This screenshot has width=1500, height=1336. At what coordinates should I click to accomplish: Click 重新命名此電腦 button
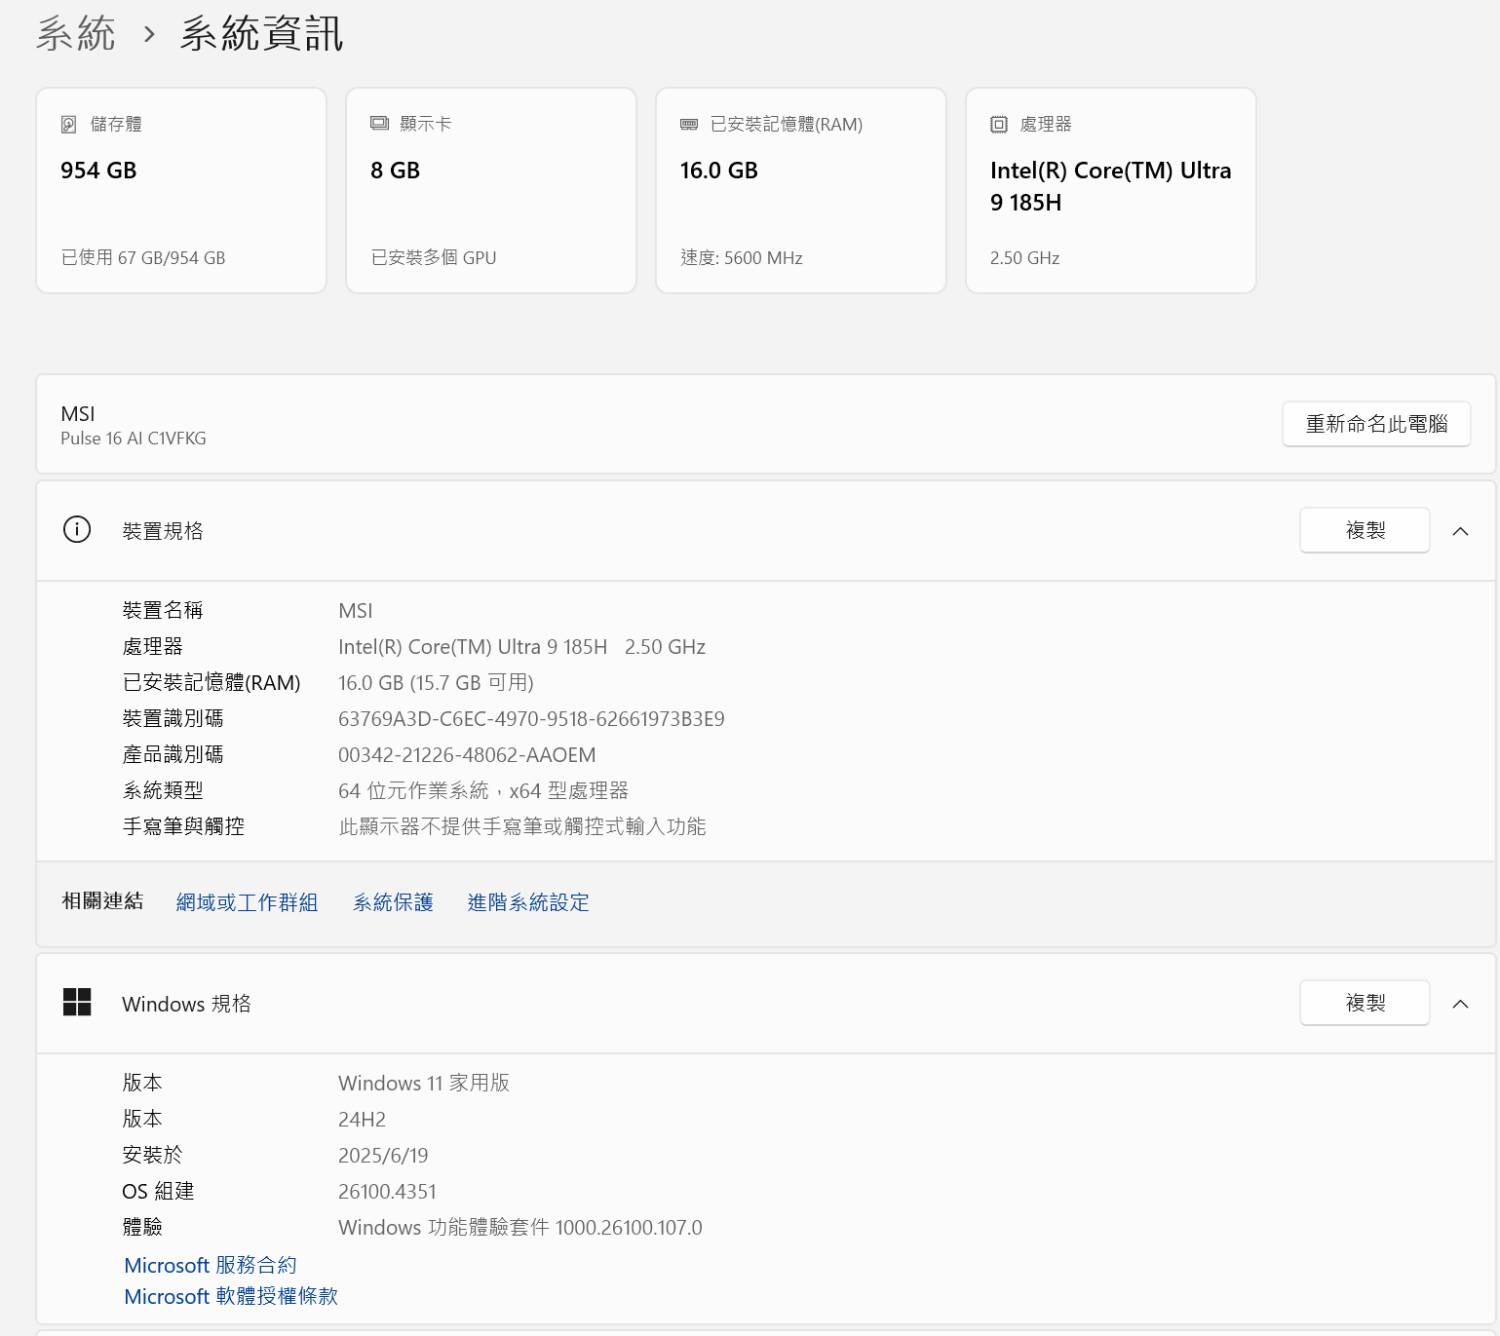pos(1376,424)
